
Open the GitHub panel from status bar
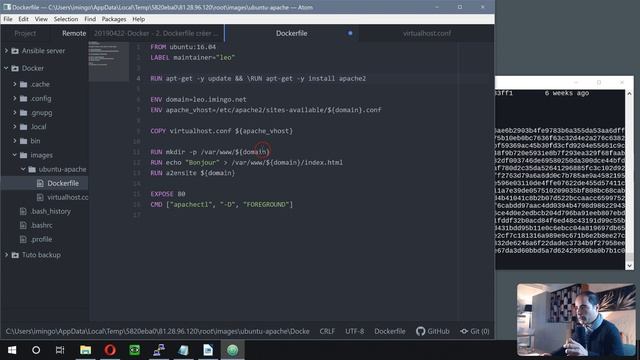pos(433,331)
